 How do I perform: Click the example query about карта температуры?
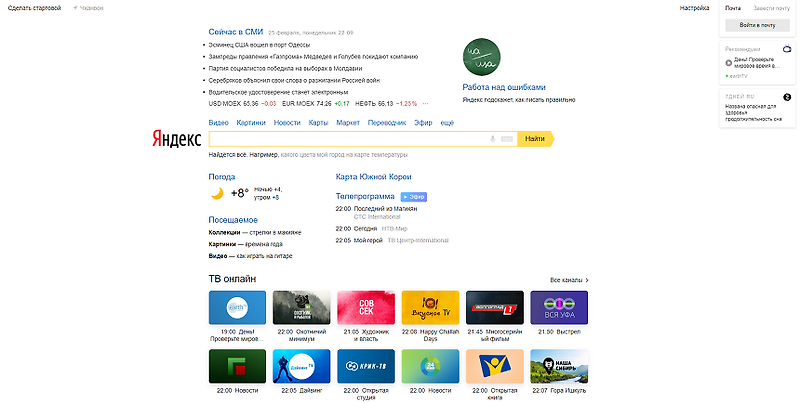[344, 155]
